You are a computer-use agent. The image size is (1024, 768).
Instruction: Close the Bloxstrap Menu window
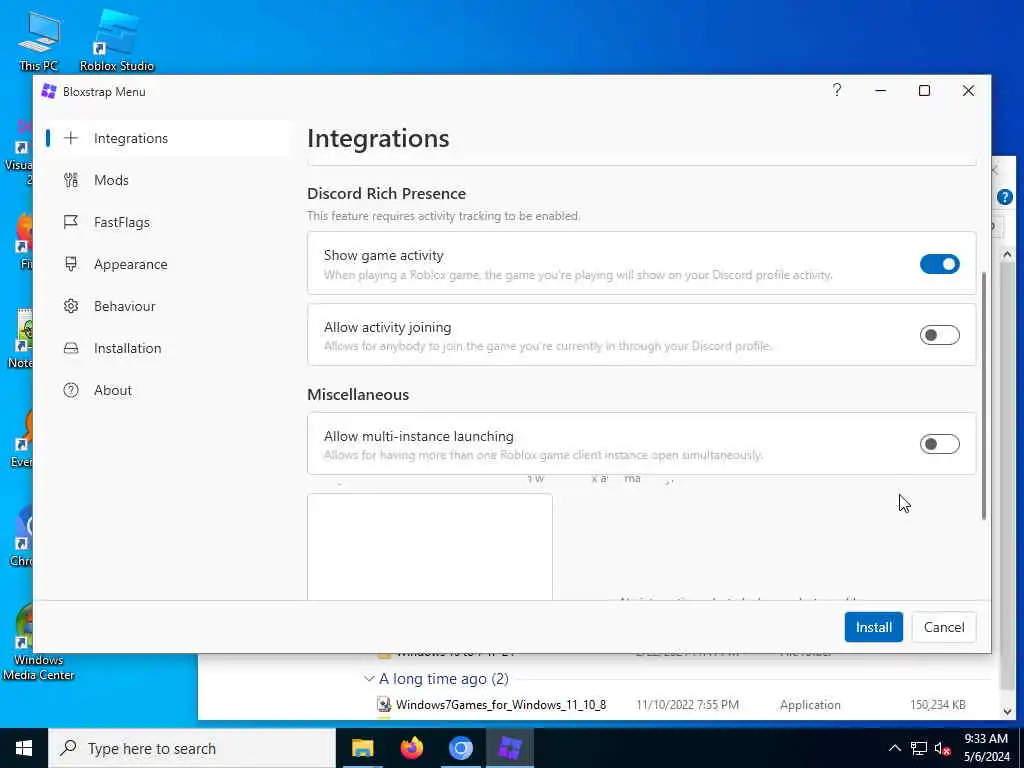[968, 91]
